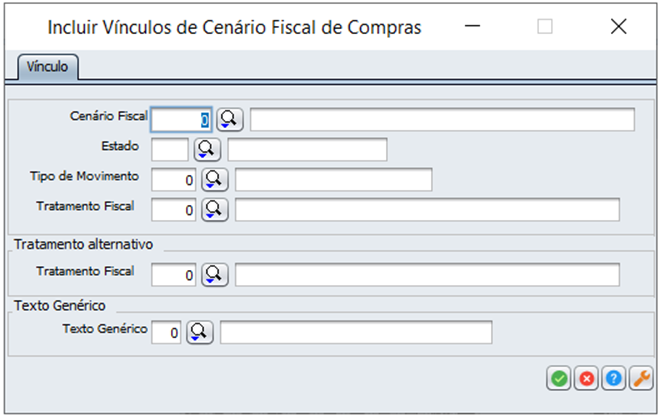660x418 pixels.
Task: Click the Cenário Fiscal description field
Action: [442, 120]
